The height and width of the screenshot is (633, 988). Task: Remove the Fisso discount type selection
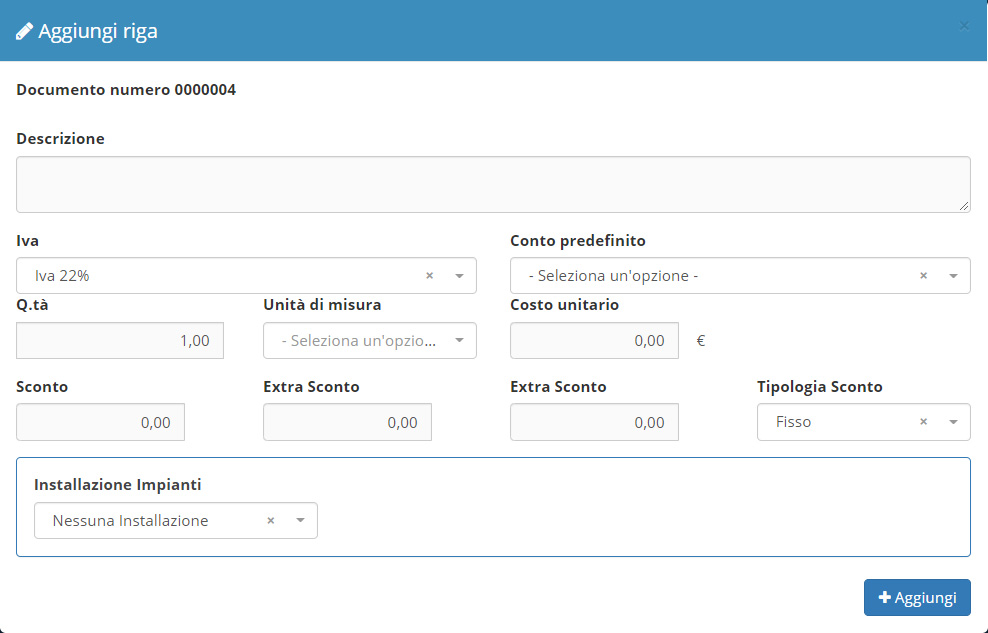[x=923, y=422]
